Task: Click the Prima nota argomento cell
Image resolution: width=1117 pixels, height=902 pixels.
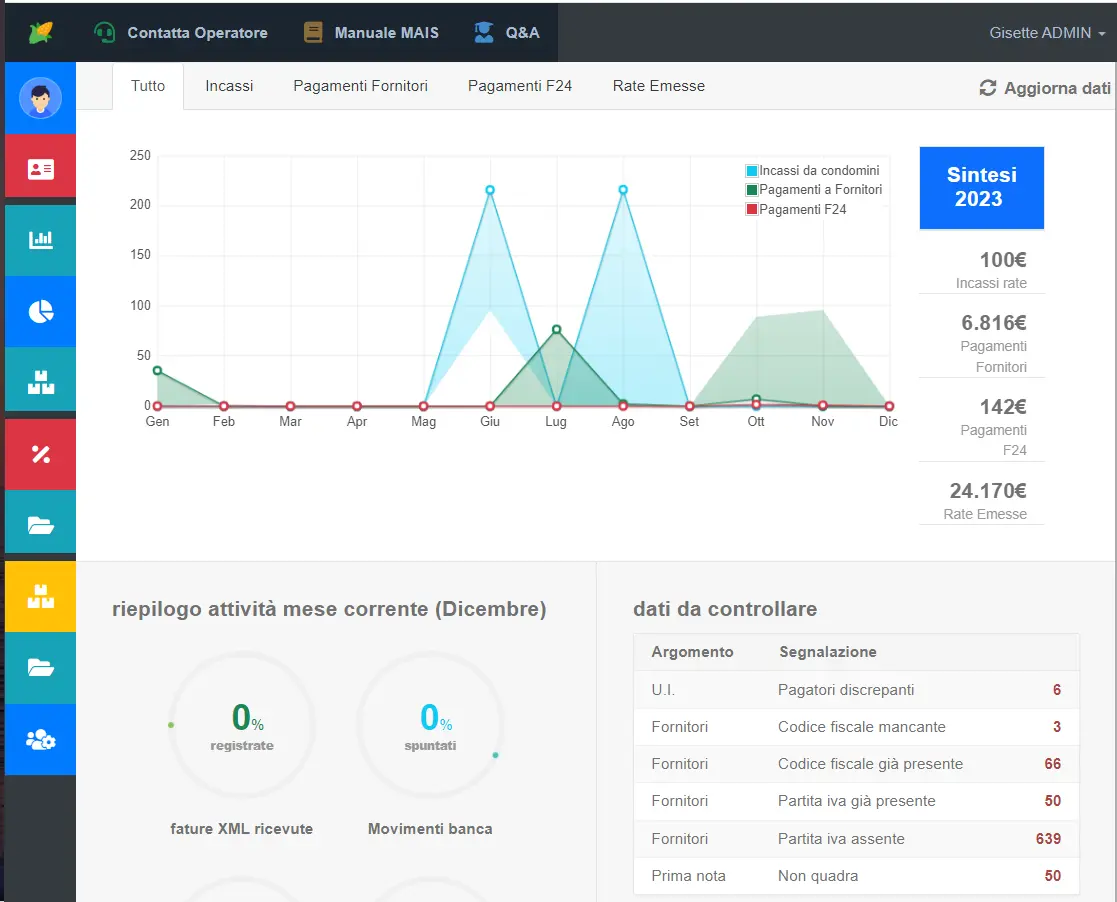Action: click(x=688, y=876)
